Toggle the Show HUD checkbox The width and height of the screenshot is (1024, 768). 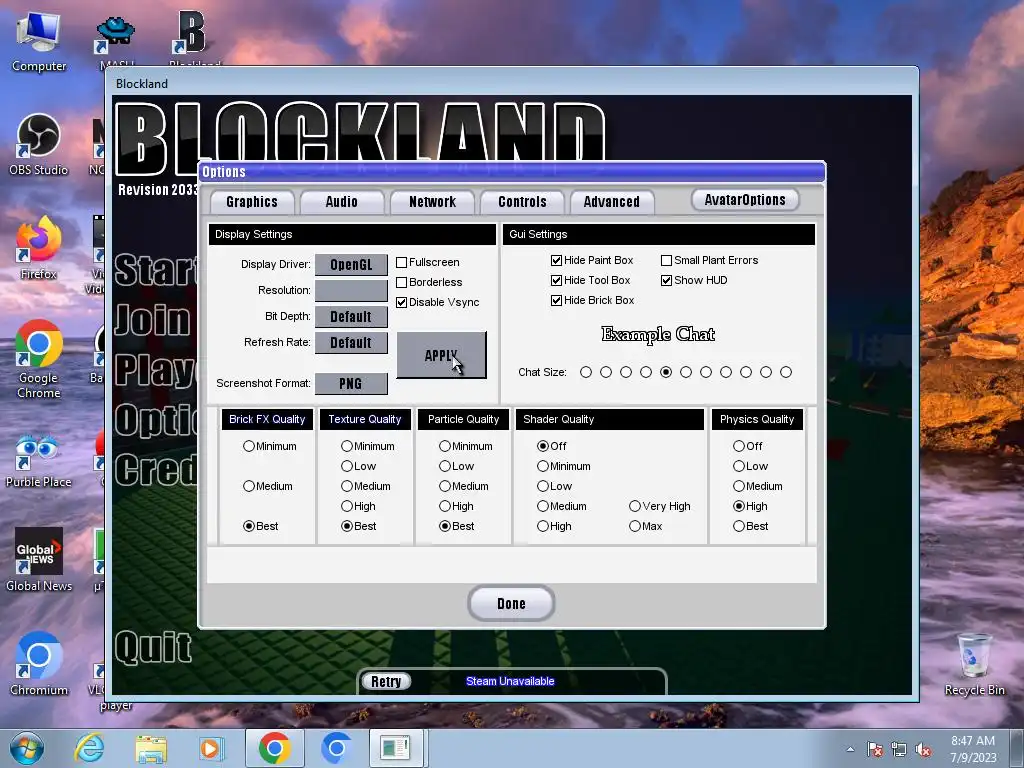[x=666, y=280]
